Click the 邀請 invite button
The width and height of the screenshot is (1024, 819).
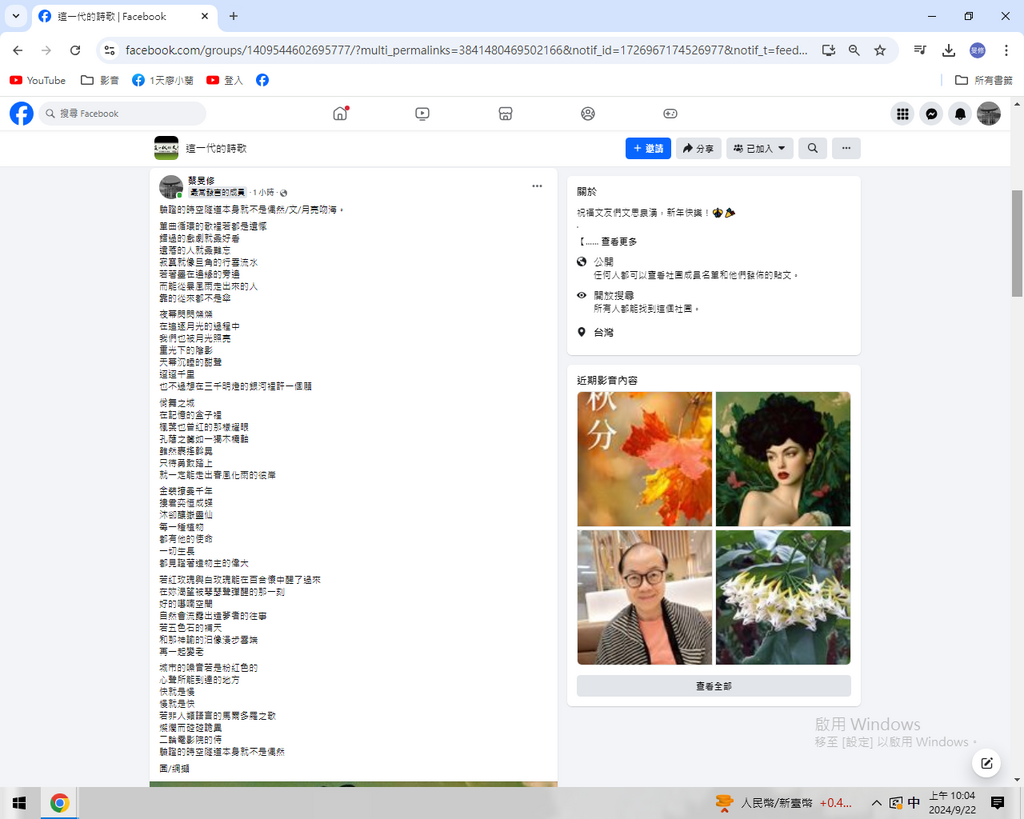[648, 148]
